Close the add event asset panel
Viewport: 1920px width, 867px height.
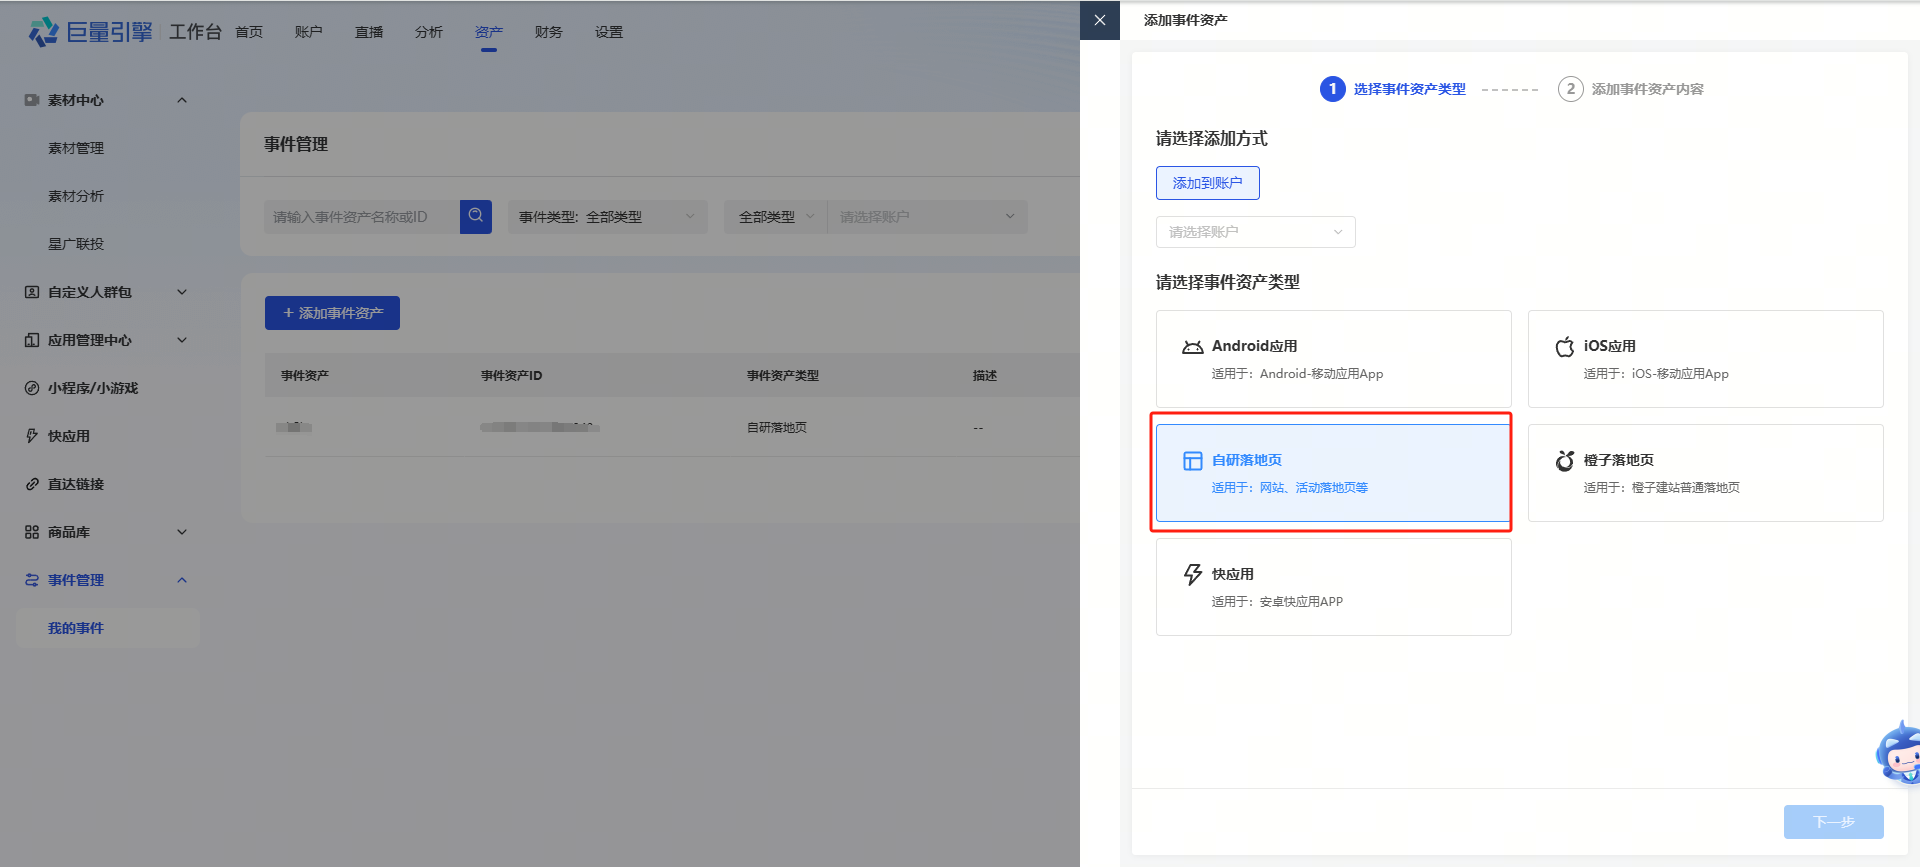click(1100, 20)
